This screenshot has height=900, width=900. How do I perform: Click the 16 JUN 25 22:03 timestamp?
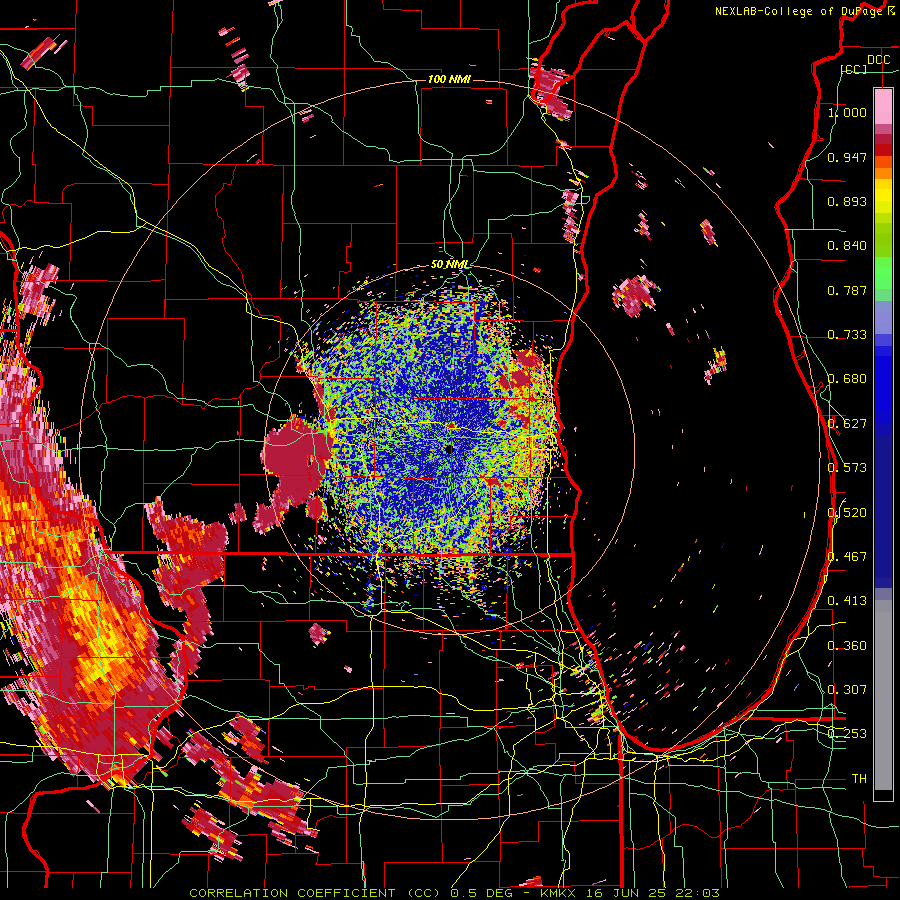(653, 893)
